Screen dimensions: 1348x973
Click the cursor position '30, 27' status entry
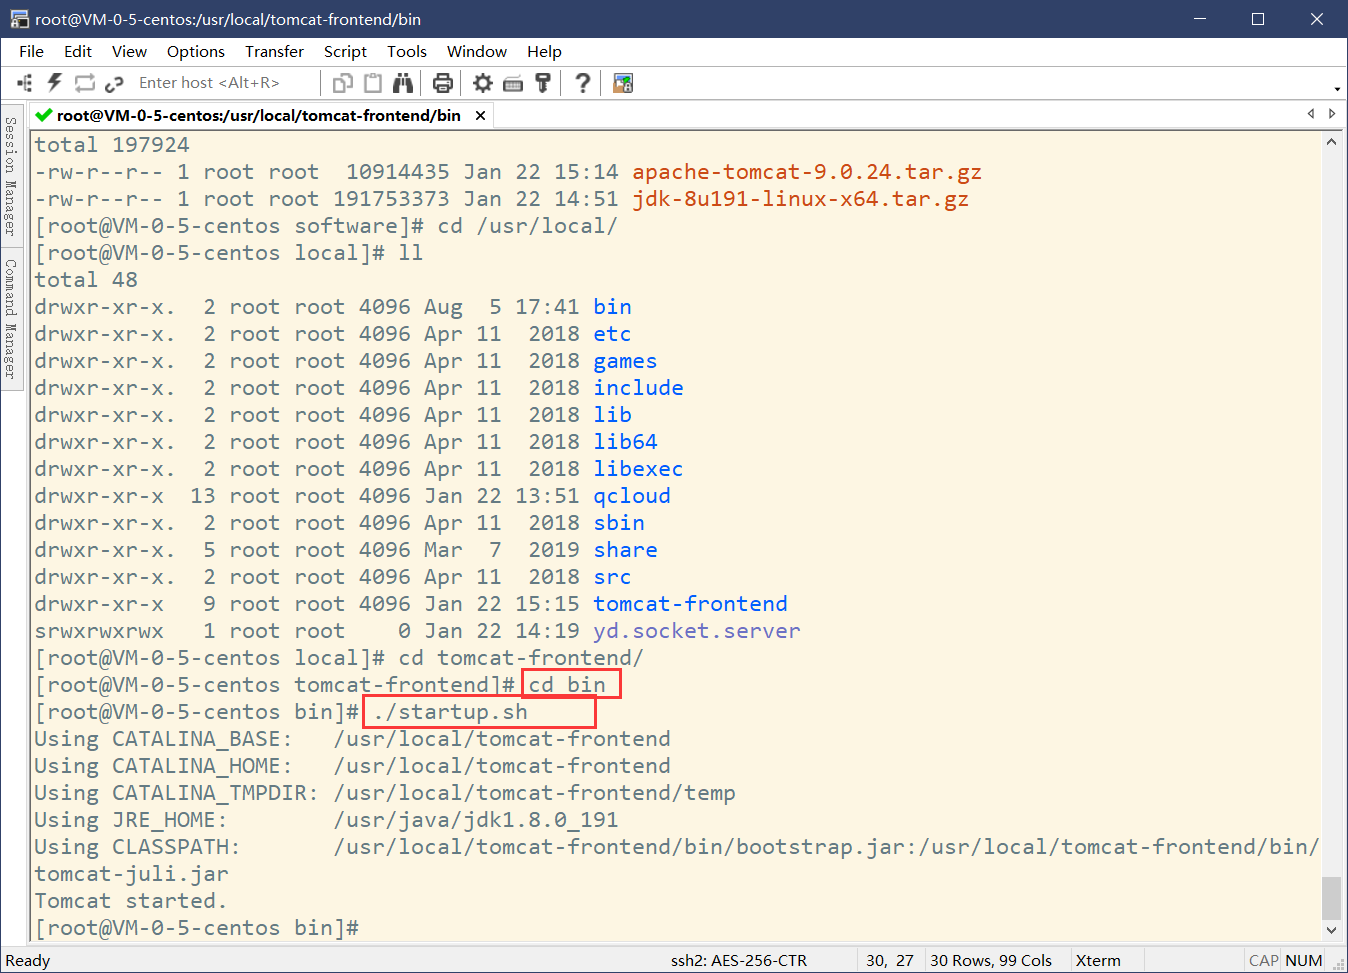(x=890, y=960)
